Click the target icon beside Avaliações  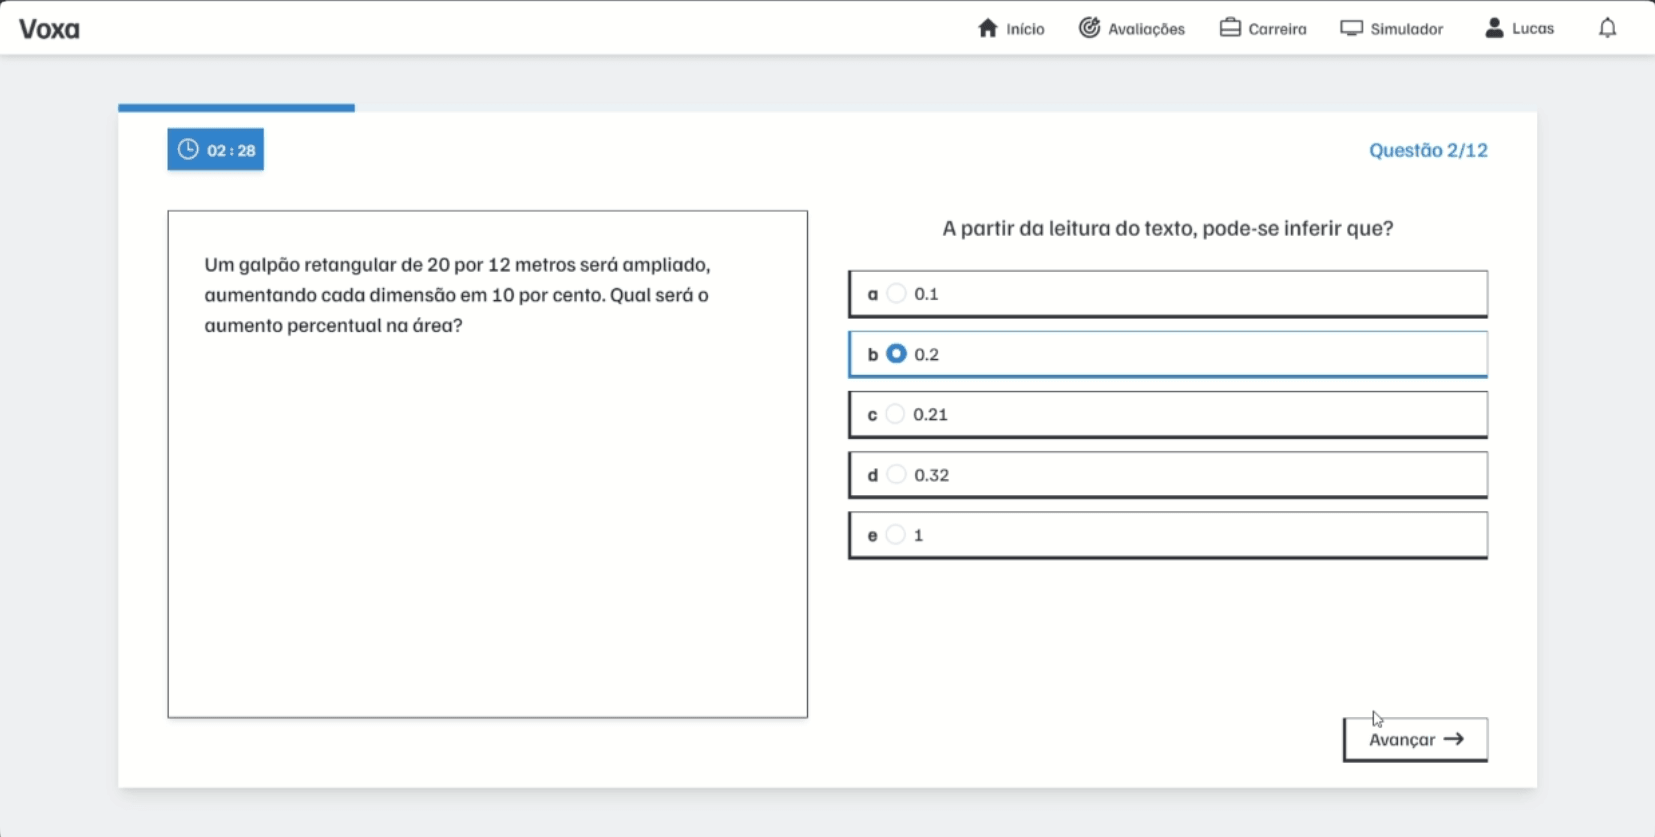click(x=1089, y=28)
